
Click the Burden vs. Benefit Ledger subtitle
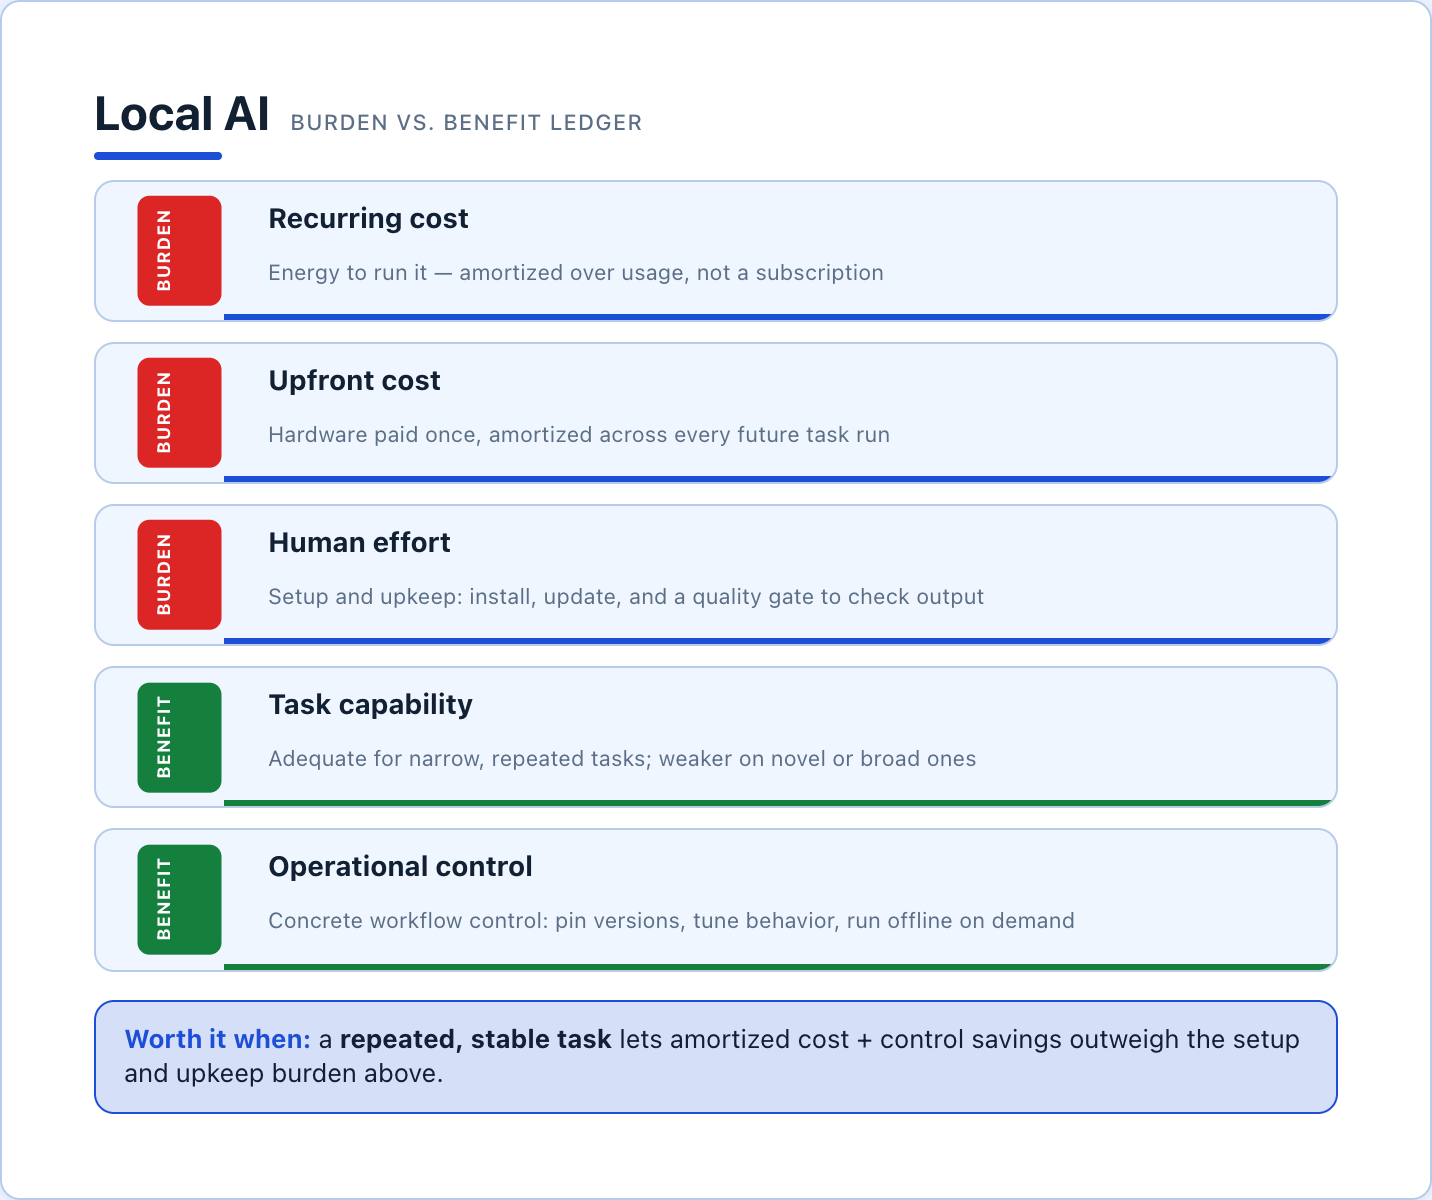coord(466,123)
